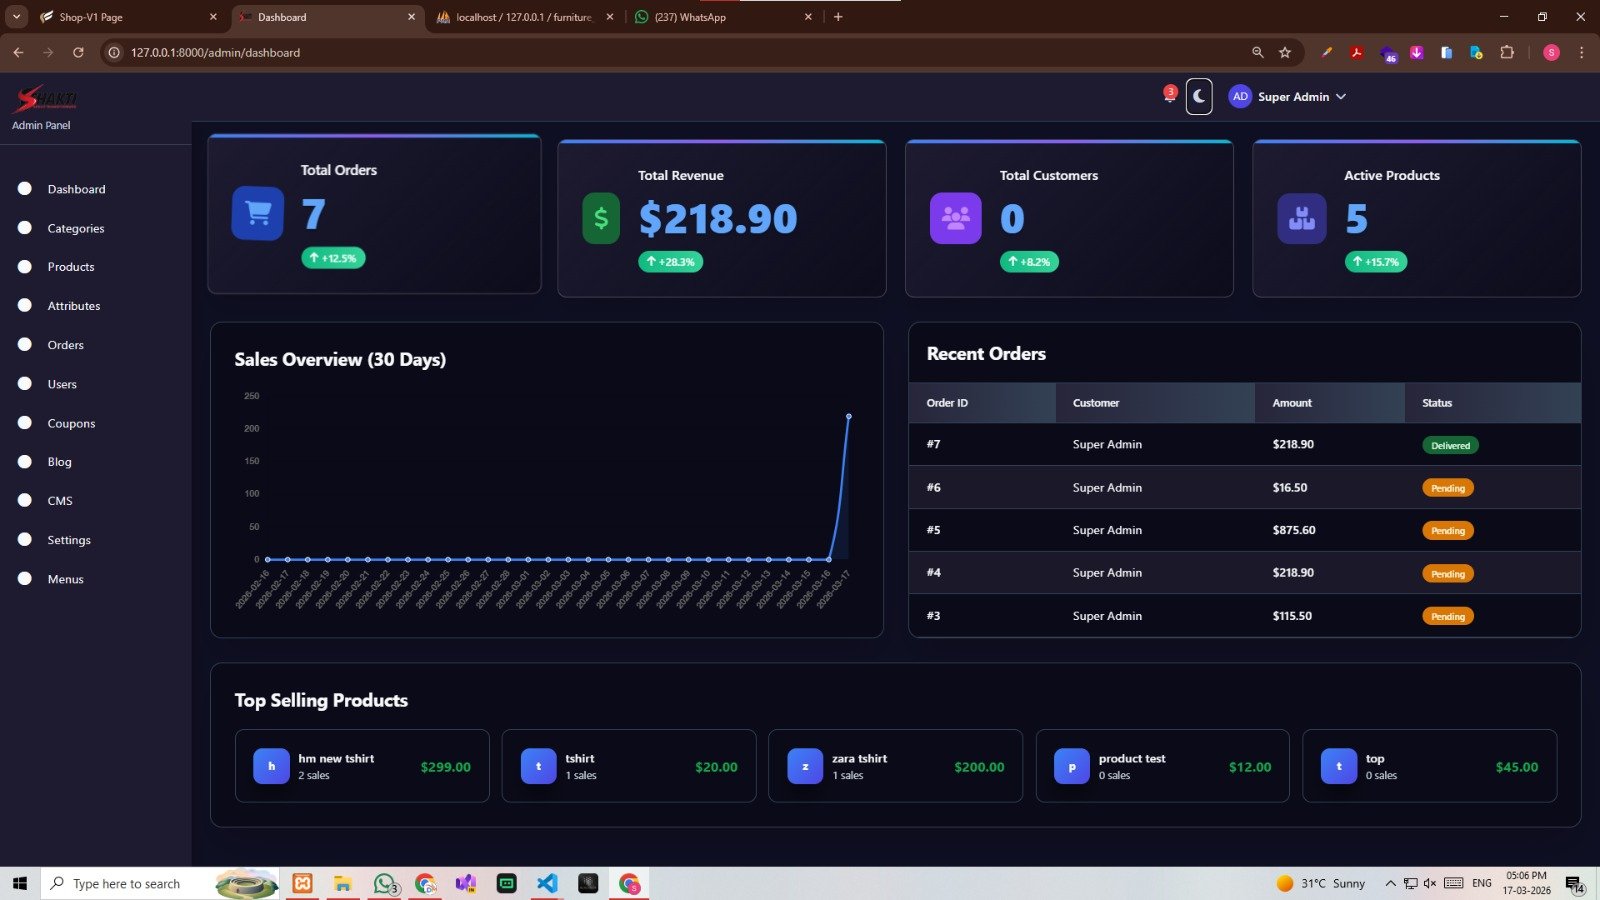Click the Active Products boxes icon
The image size is (1600, 900).
[1302, 218]
